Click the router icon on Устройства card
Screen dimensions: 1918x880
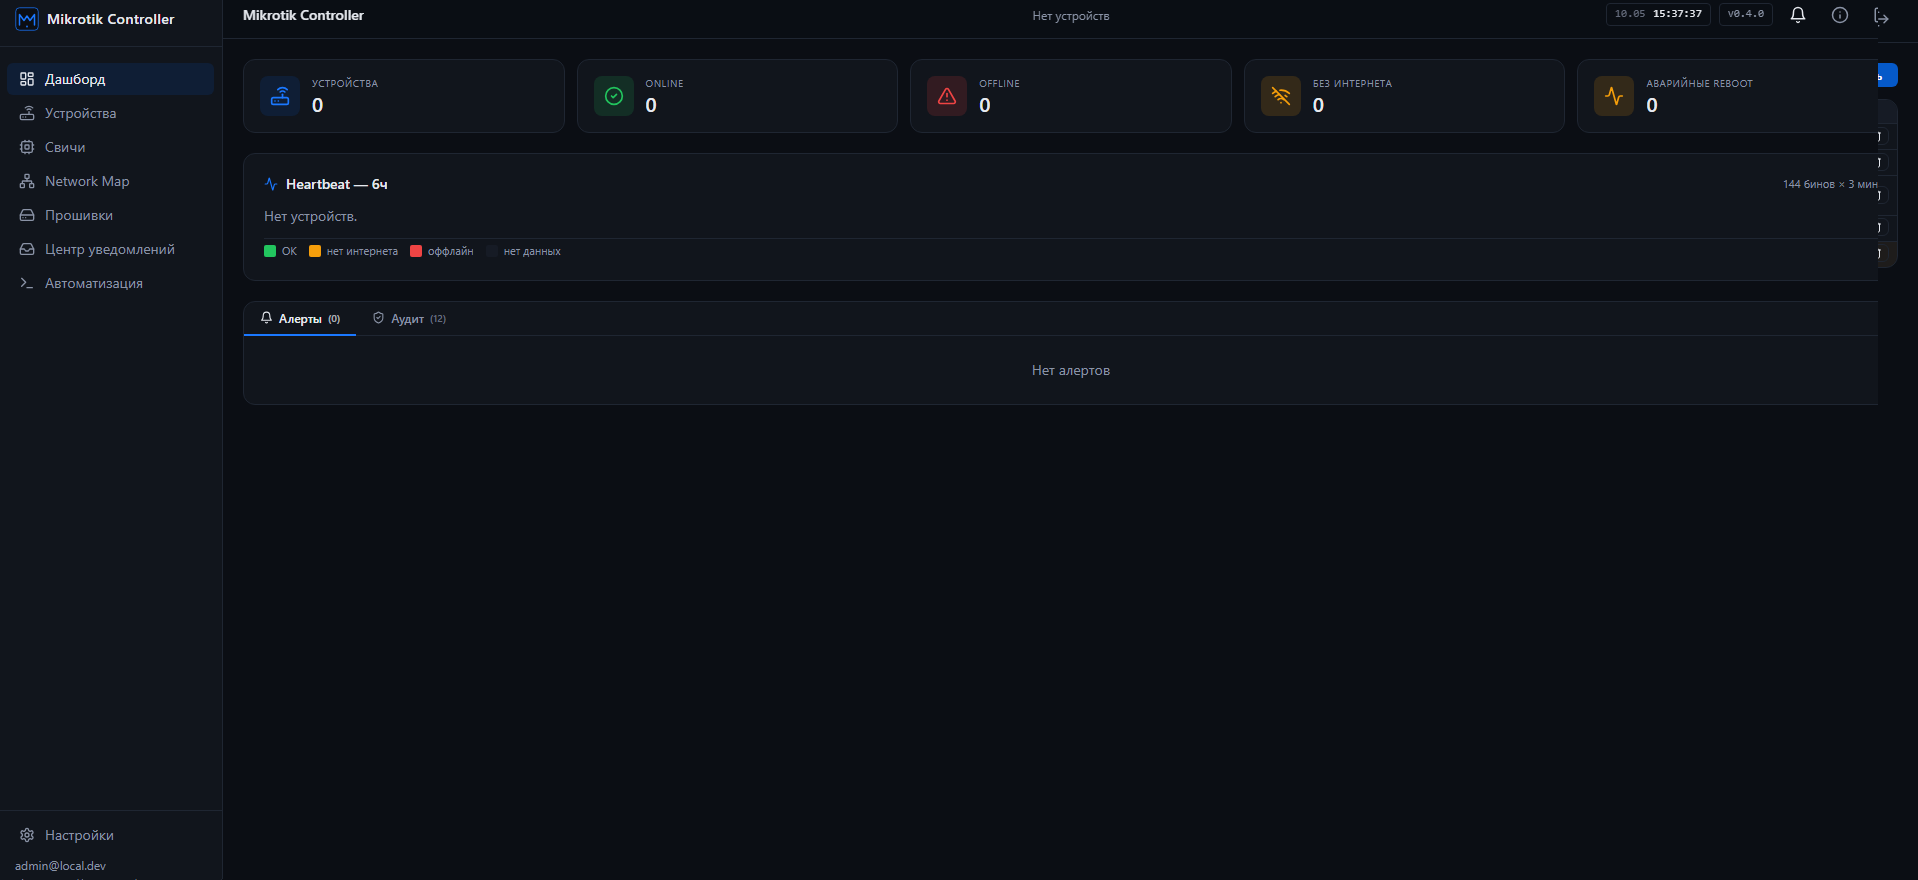(280, 96)
